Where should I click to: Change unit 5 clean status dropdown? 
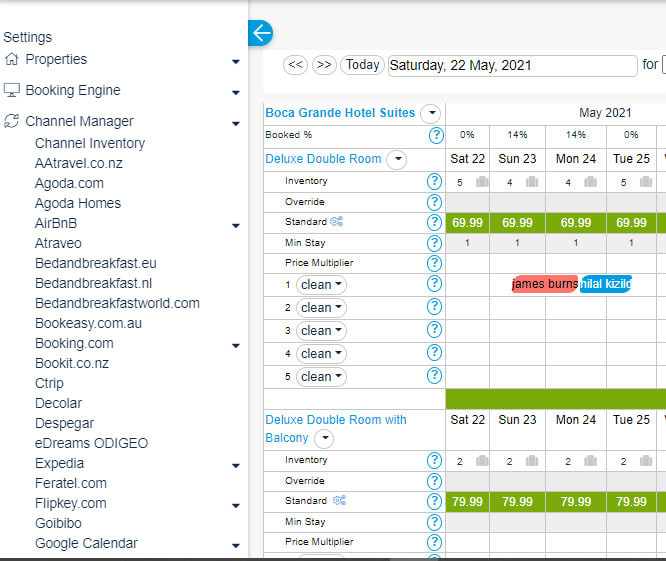(x=321, y=376)
